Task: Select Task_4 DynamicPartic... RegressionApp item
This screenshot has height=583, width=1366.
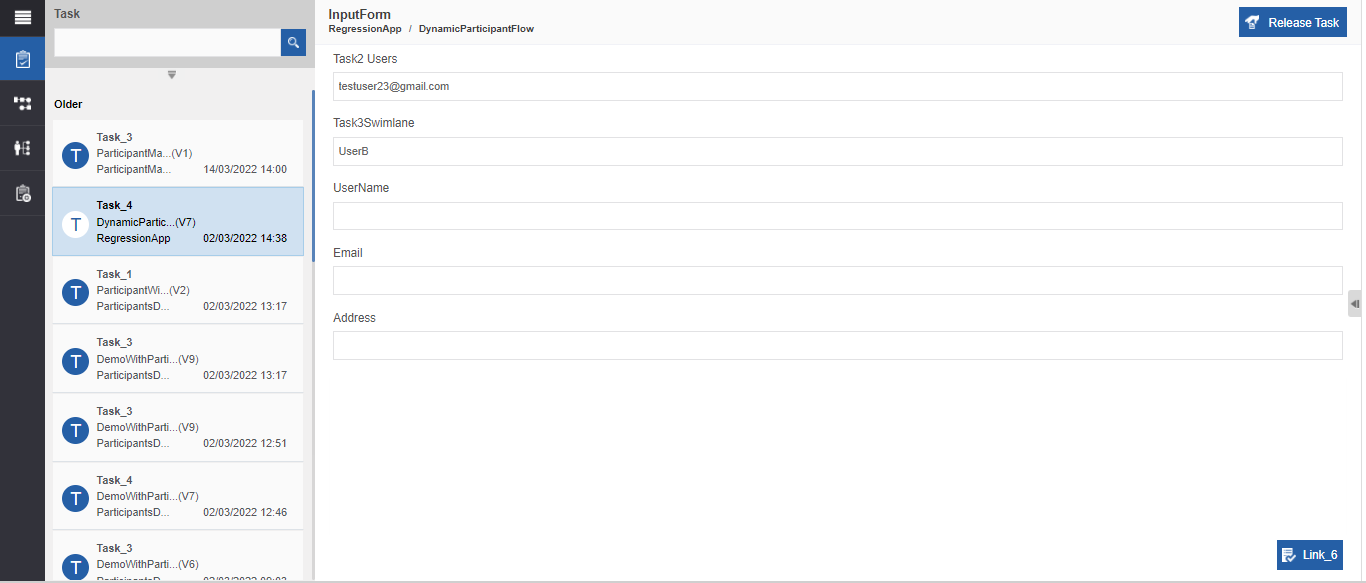Action: click(178, 222)
